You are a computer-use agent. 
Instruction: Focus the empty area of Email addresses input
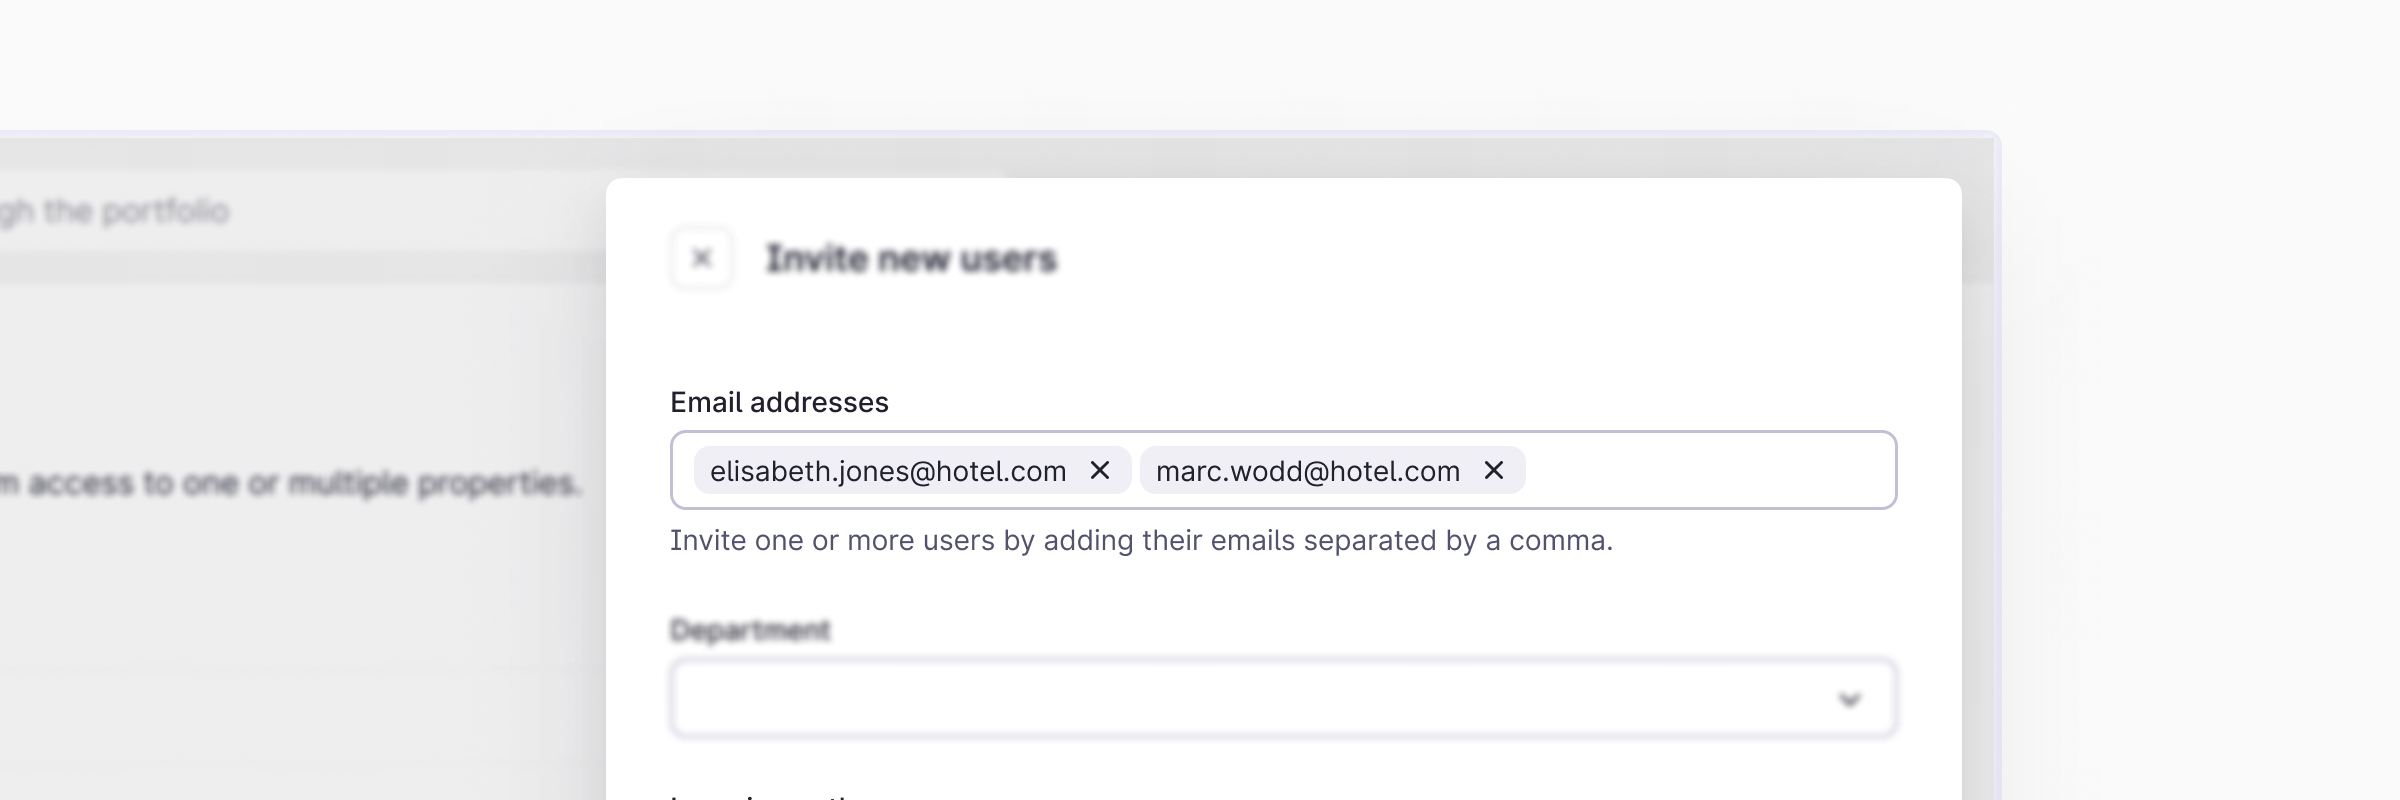point(1710,470)
